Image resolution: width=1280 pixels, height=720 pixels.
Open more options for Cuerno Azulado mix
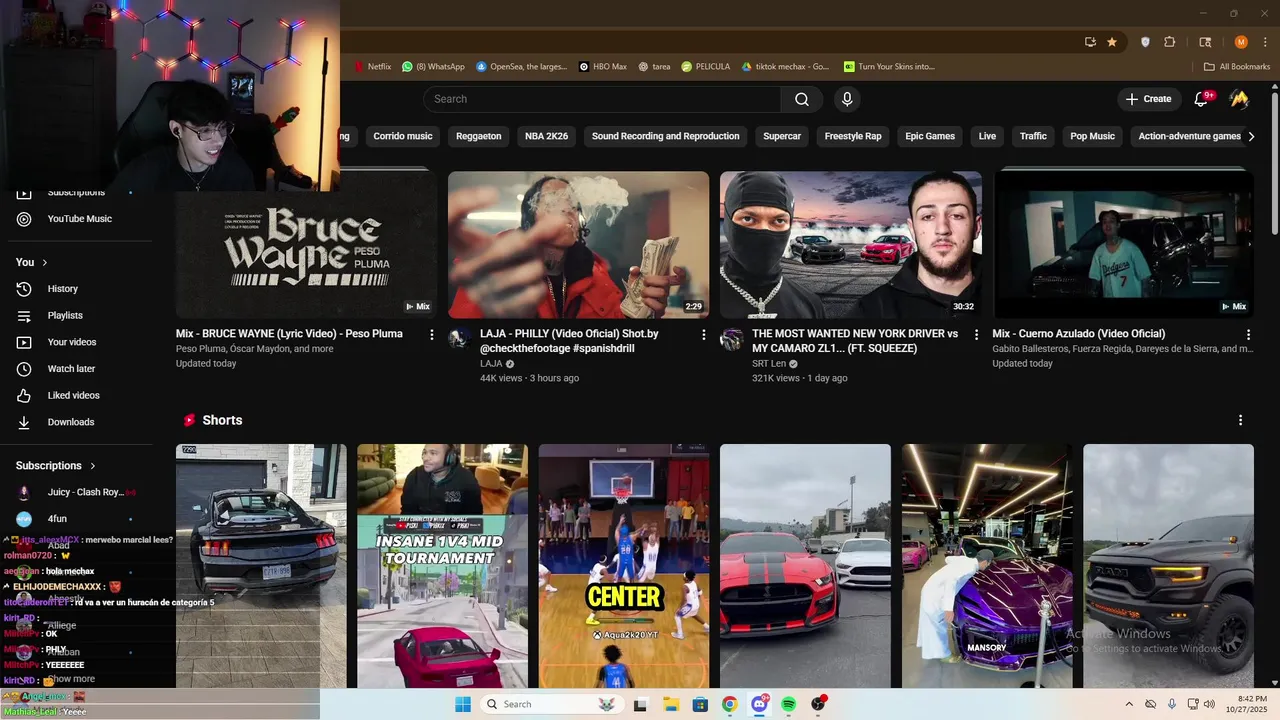(1248, 334)
